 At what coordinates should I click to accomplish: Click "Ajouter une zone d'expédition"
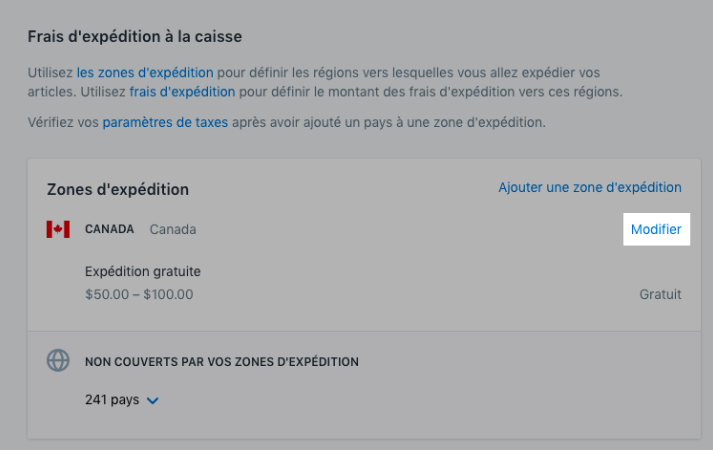590,187
